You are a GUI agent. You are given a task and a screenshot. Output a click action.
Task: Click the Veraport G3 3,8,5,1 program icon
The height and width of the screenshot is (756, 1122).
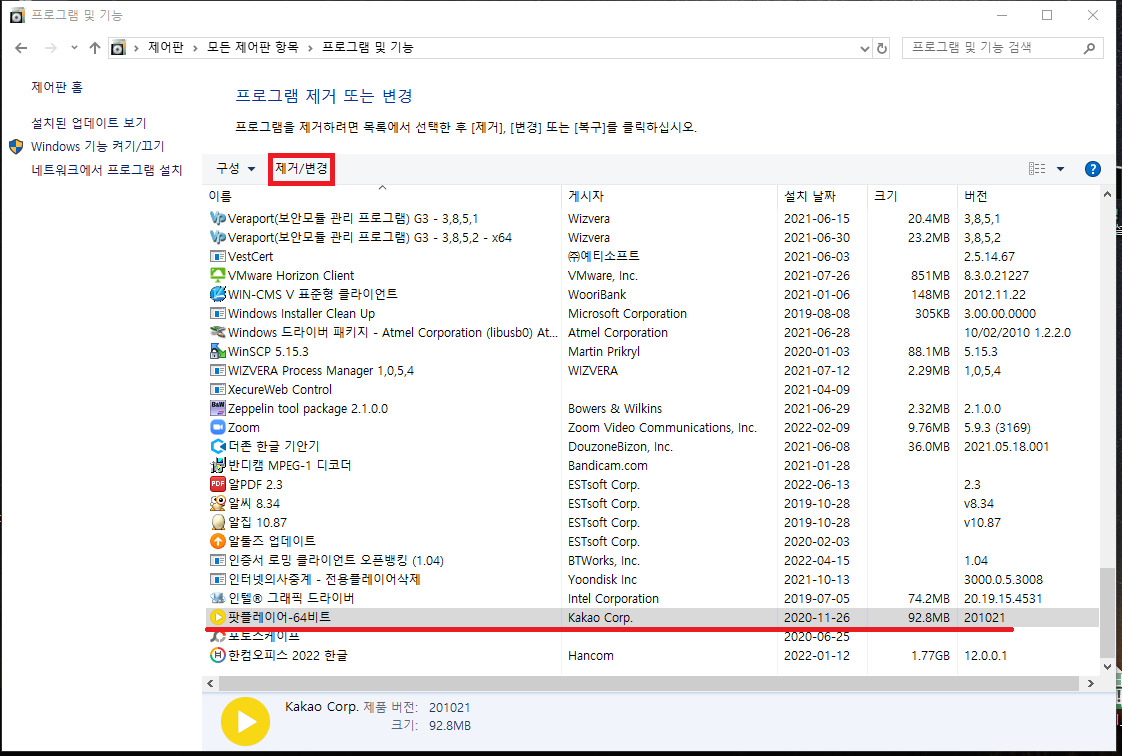(218, 218)
